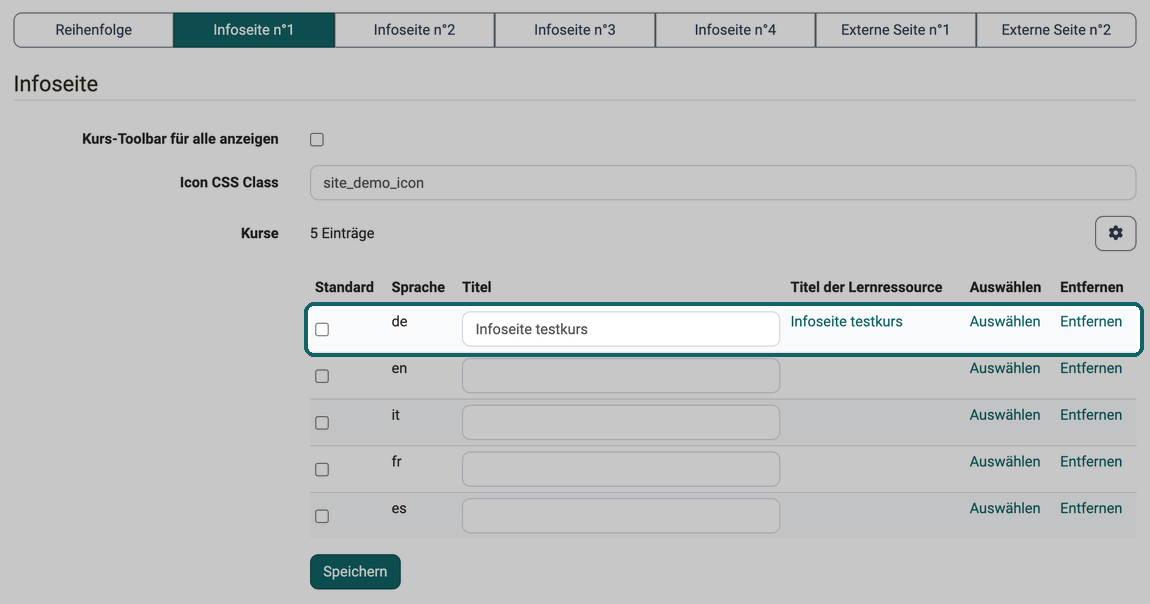The width and height of the screenshot is (1150, 604).
Task: Click Entfernen in the es row
Action: [1091, 508]
